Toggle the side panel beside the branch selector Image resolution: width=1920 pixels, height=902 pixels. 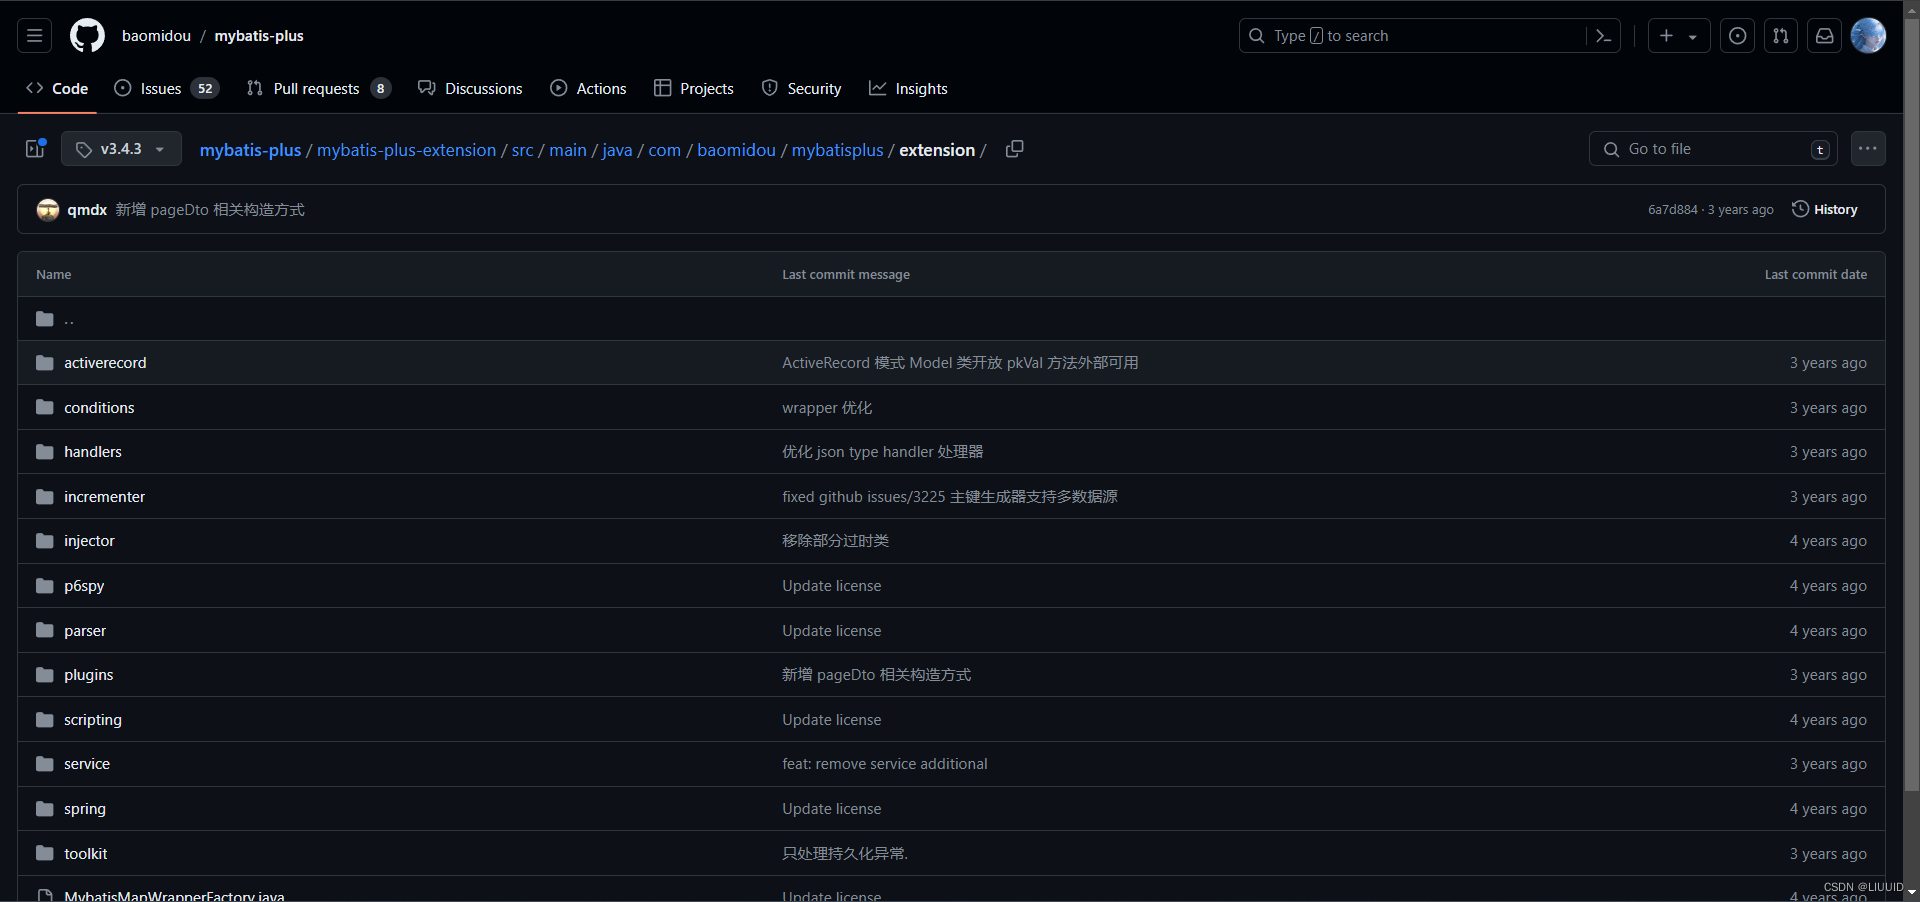34,148
